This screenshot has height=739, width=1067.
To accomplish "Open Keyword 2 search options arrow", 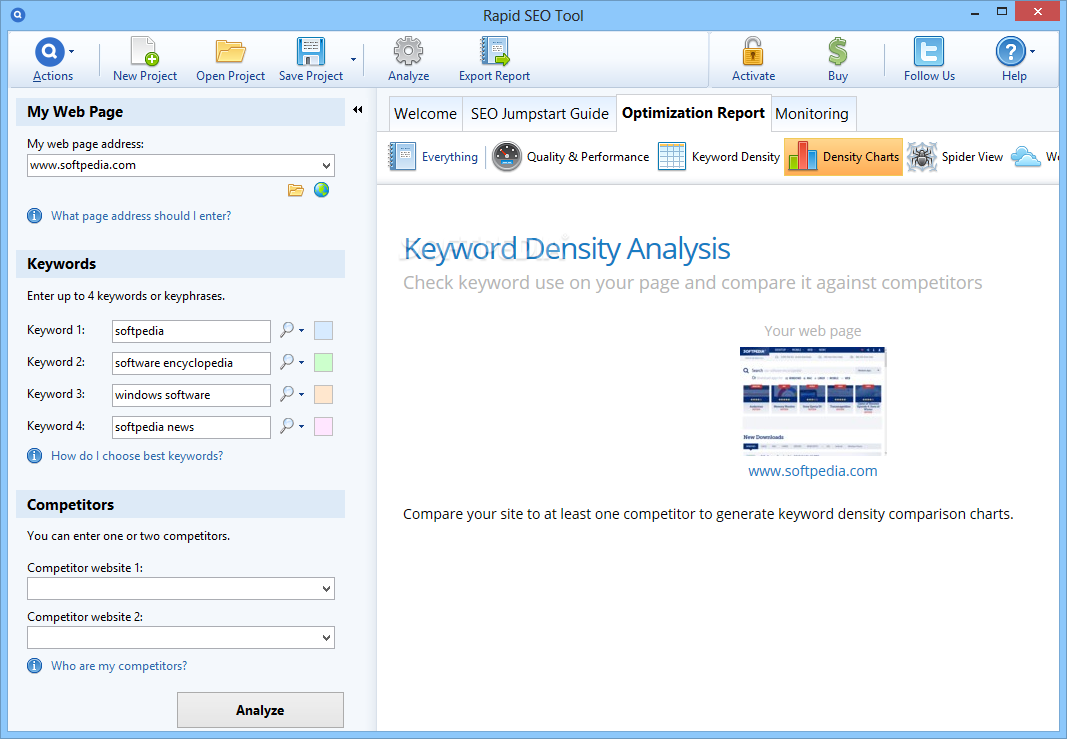I will 301,363.
